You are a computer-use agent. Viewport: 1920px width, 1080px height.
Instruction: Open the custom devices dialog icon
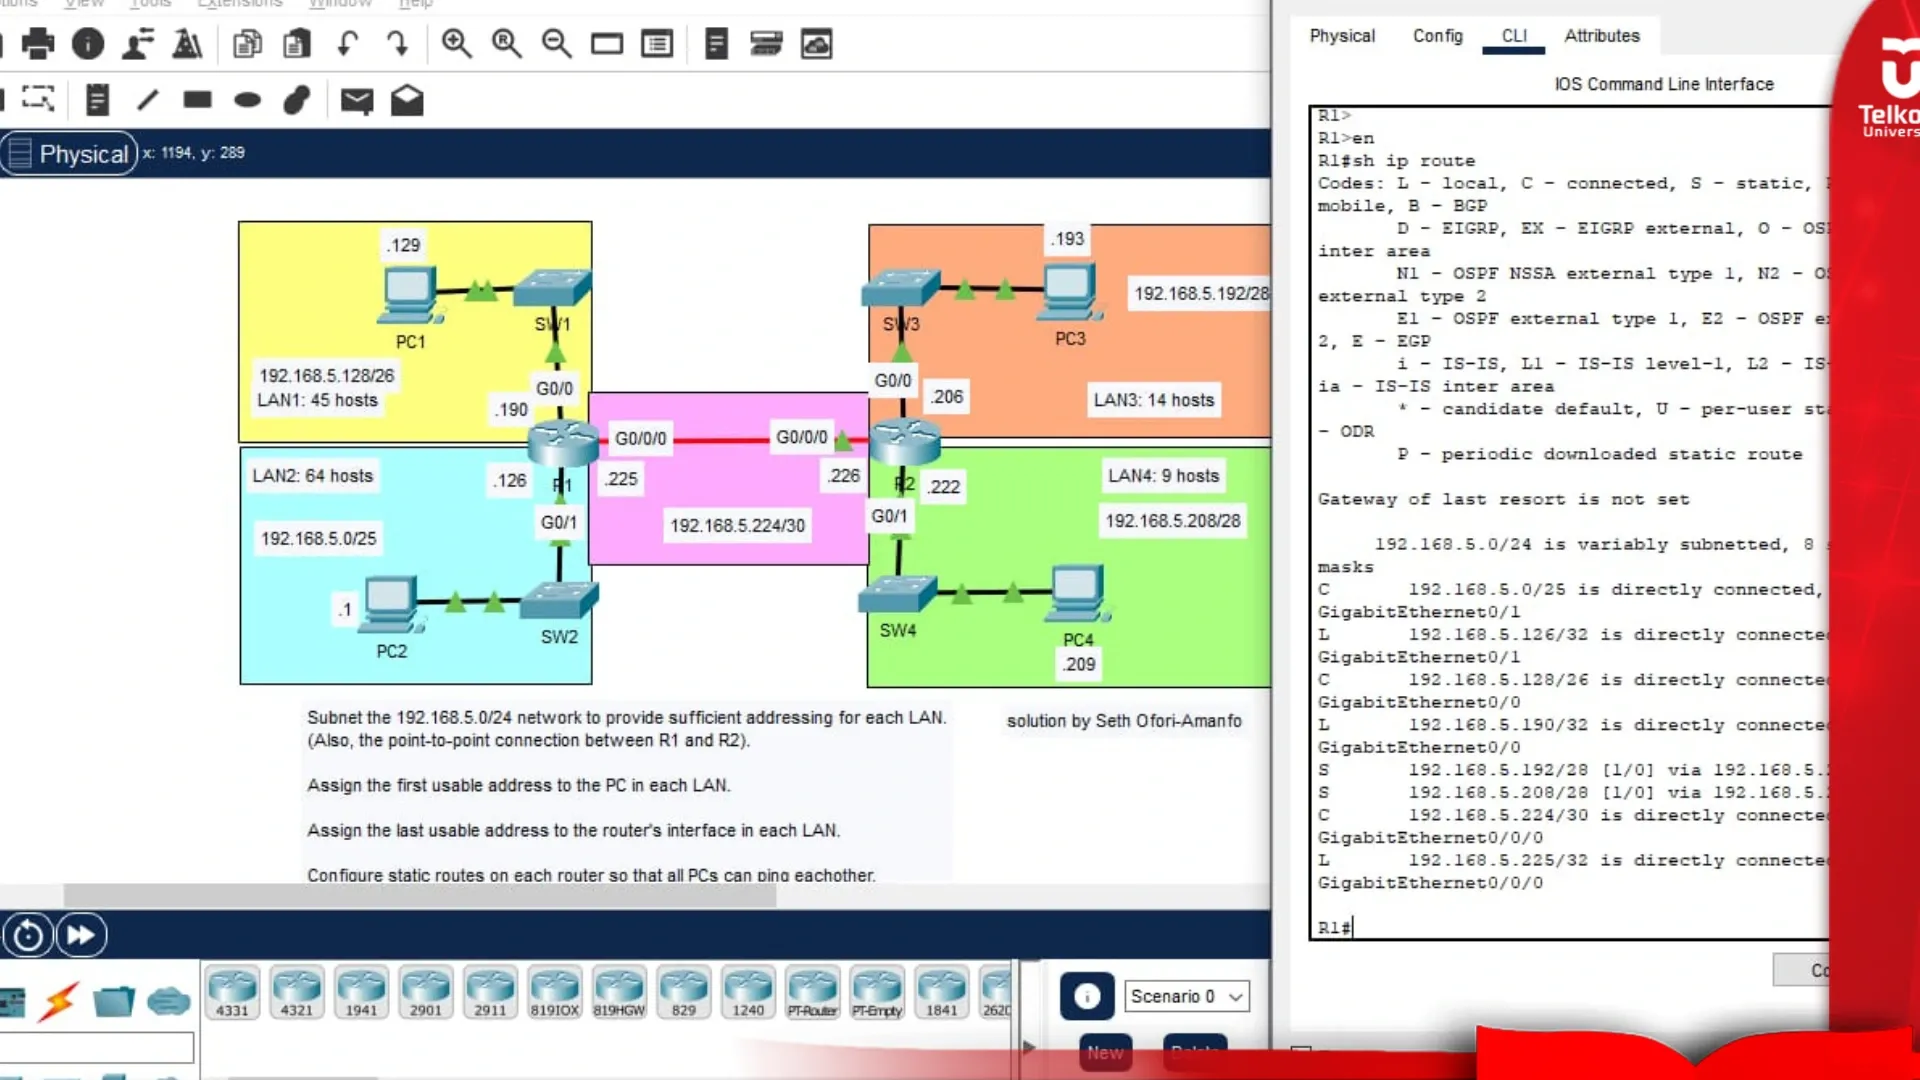[x=657, y=44]
